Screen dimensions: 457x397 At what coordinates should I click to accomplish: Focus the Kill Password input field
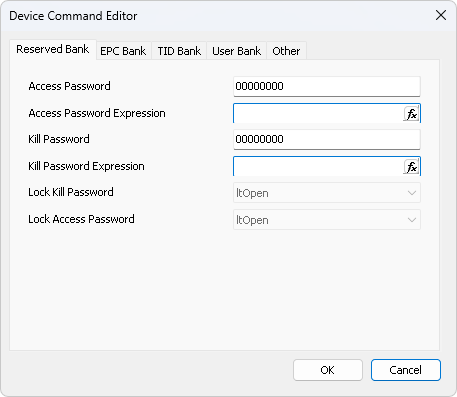[x=327, y=140]
